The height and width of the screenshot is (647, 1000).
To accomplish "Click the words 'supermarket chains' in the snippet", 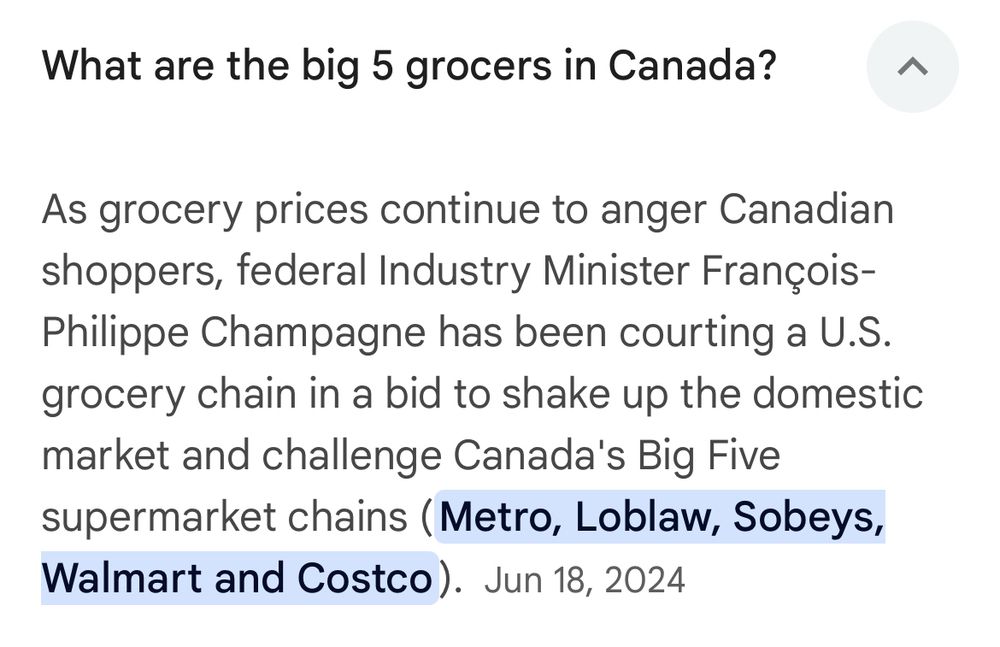I will 224,517.
